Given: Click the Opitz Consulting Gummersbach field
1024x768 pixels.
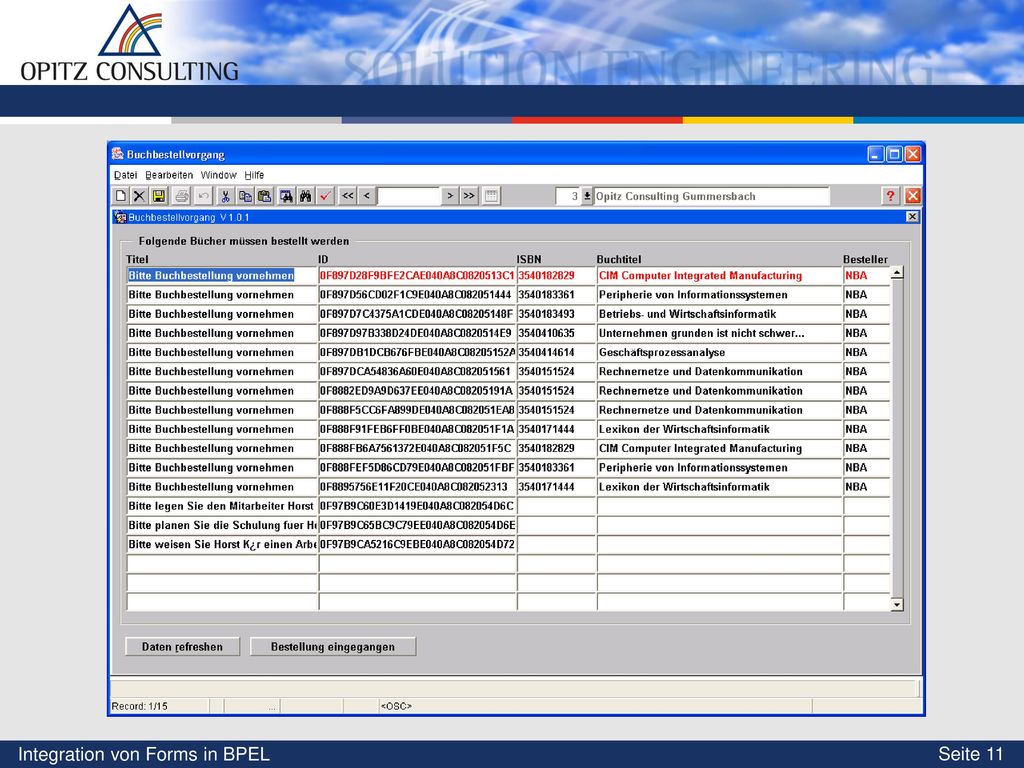Looking at the screenshot, I should point(711,196).
